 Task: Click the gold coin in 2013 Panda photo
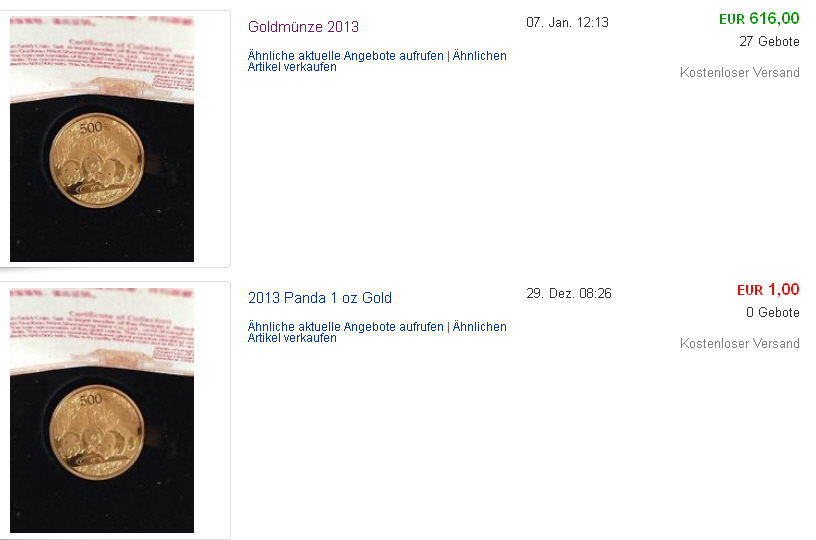pyautogui.click(x=97, y=432)
